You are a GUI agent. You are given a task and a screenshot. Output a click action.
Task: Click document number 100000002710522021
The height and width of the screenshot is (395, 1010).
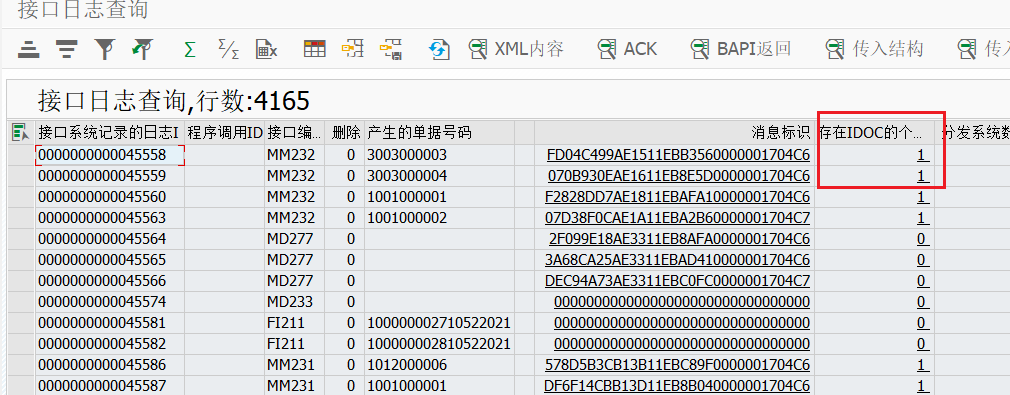(439, 323)
